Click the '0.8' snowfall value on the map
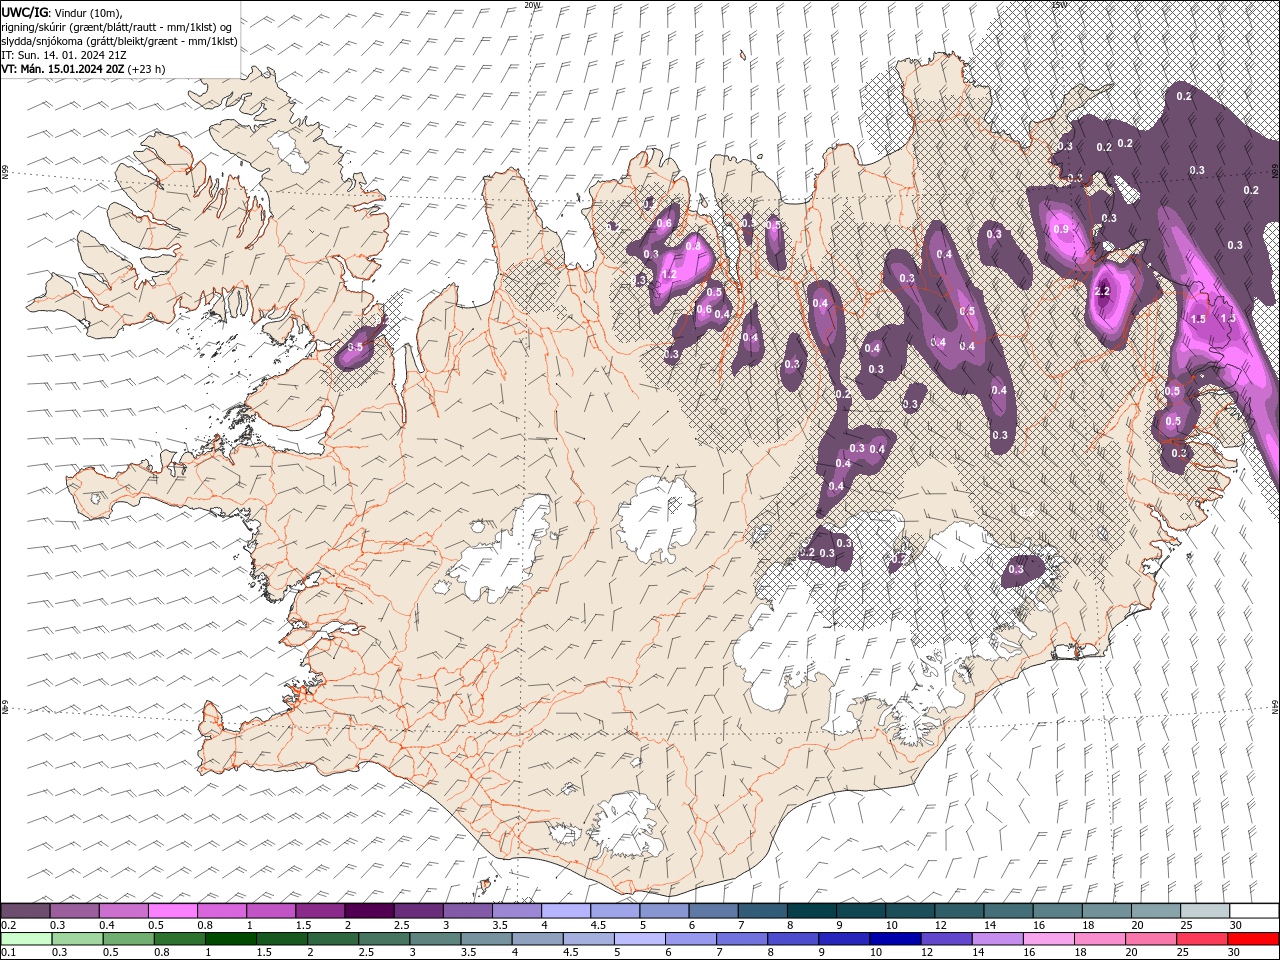 point(692,245)
